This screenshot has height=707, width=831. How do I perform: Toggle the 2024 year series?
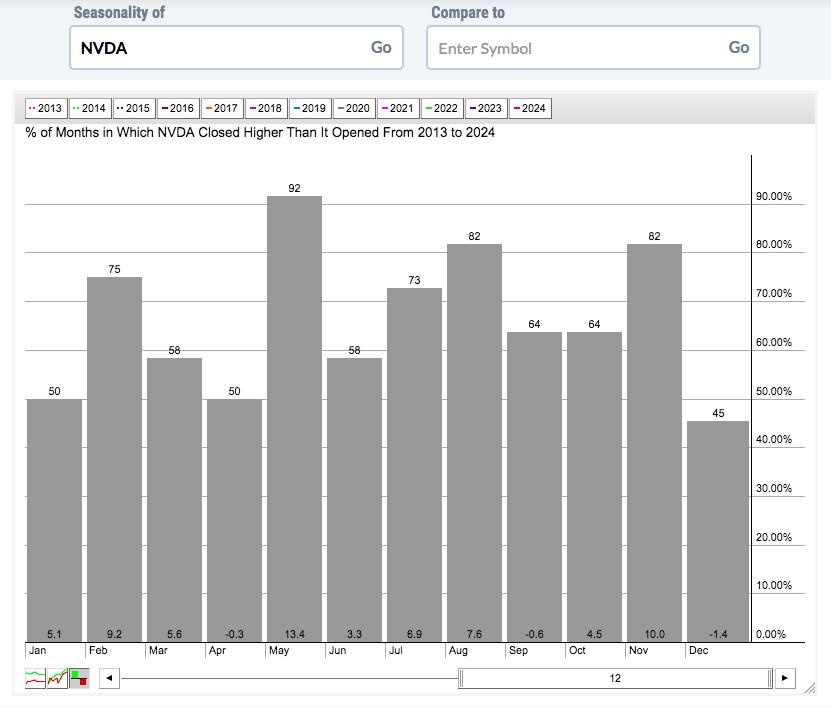pos(530,108)
